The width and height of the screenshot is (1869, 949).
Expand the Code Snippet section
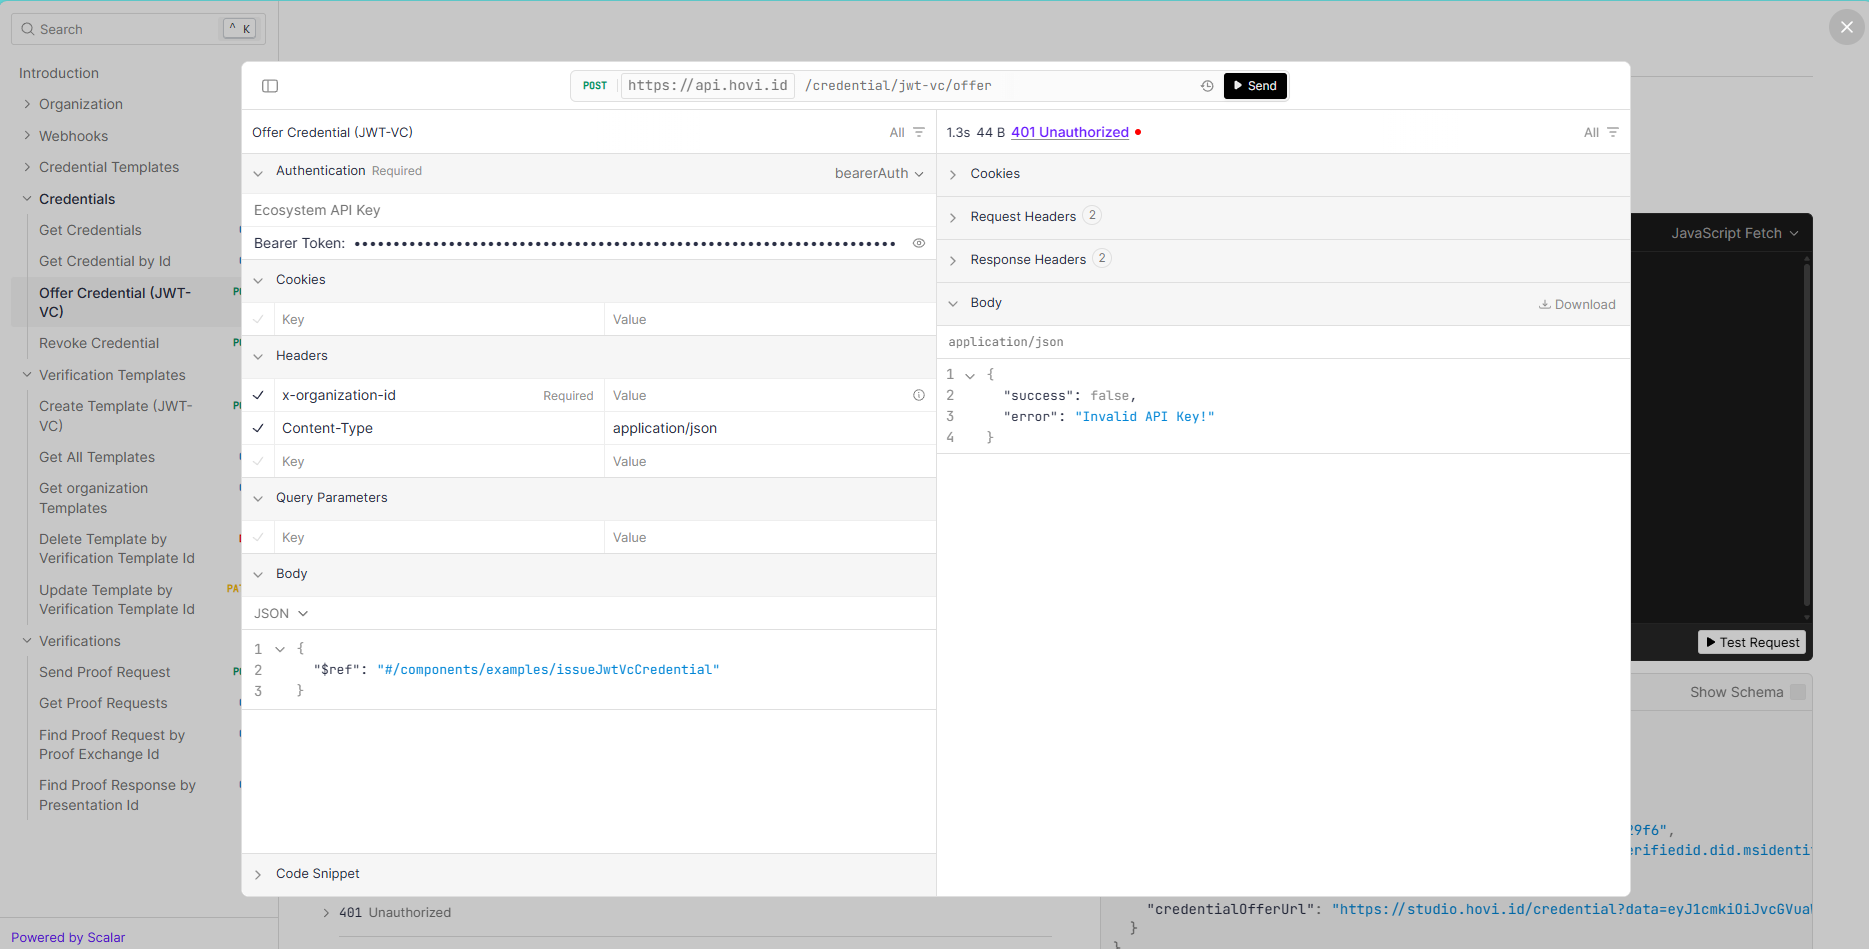coord(317,873)
